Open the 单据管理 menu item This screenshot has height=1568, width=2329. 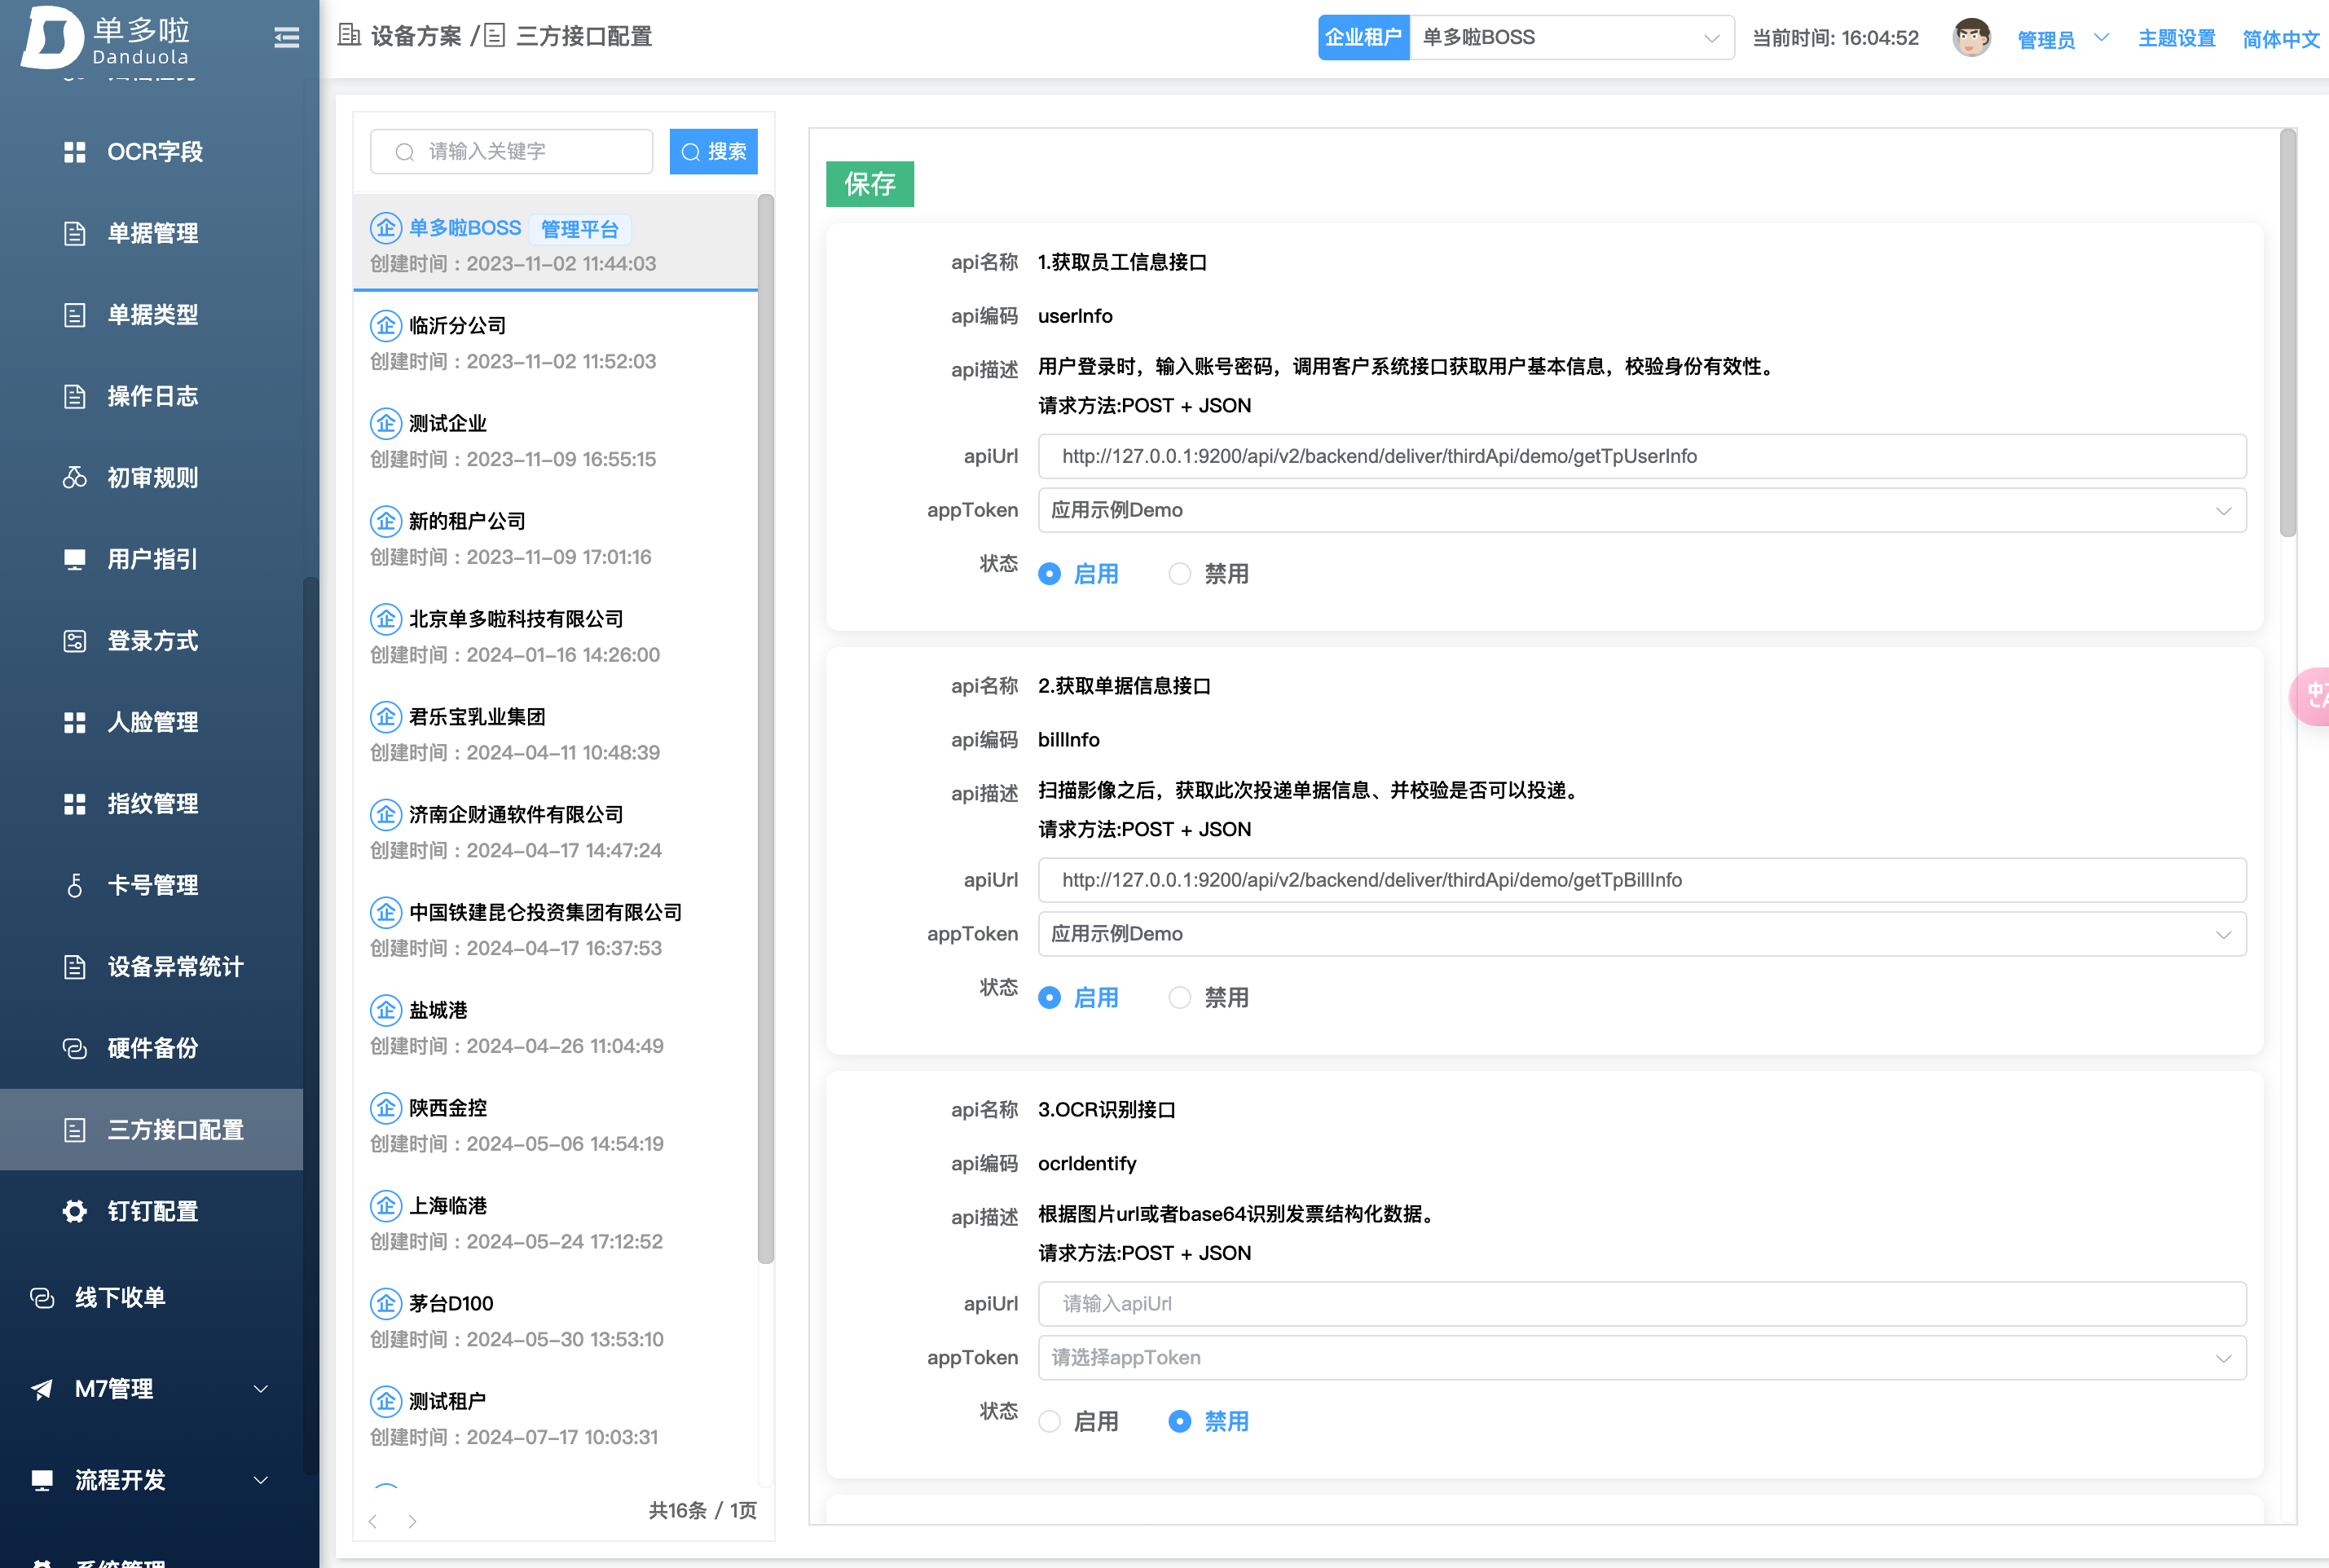point(152,233)
